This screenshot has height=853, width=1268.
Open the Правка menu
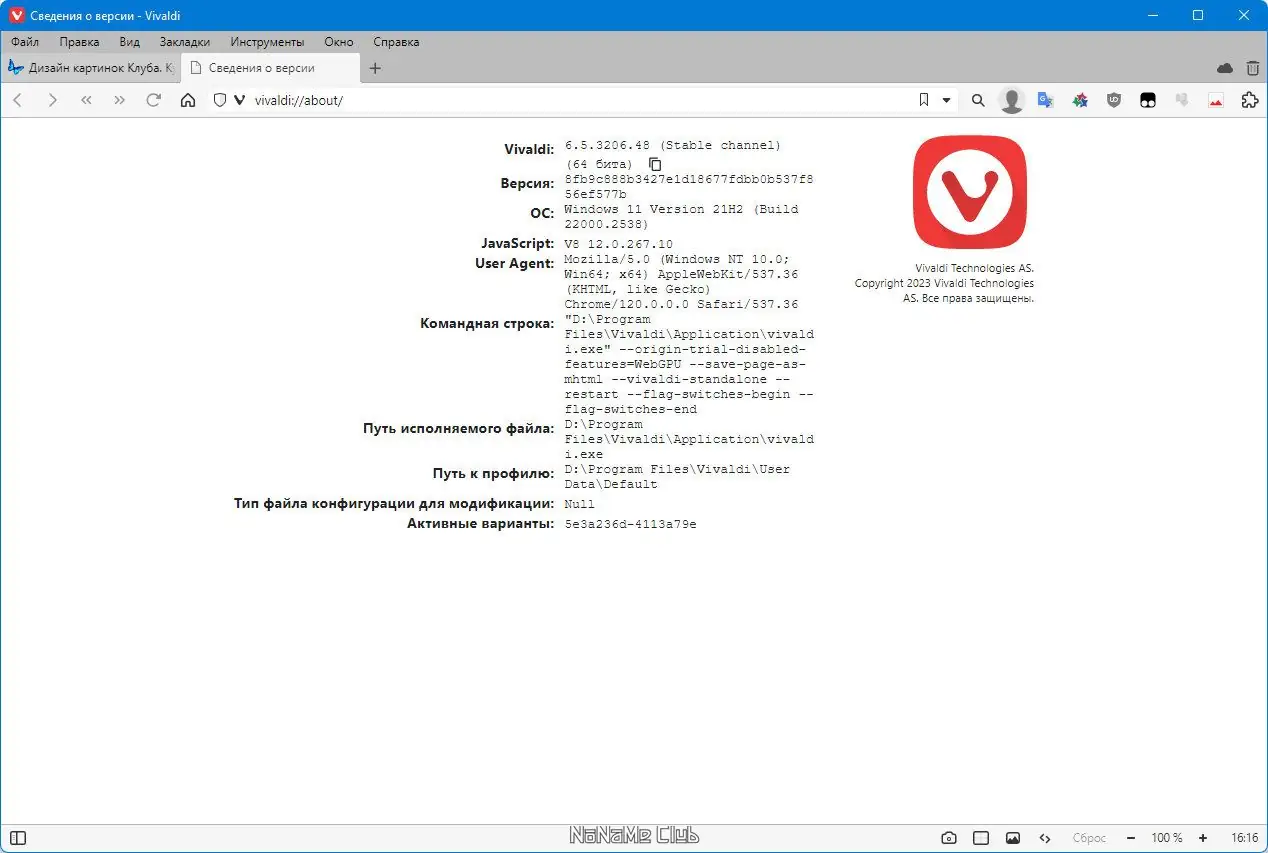coord(79,42)
